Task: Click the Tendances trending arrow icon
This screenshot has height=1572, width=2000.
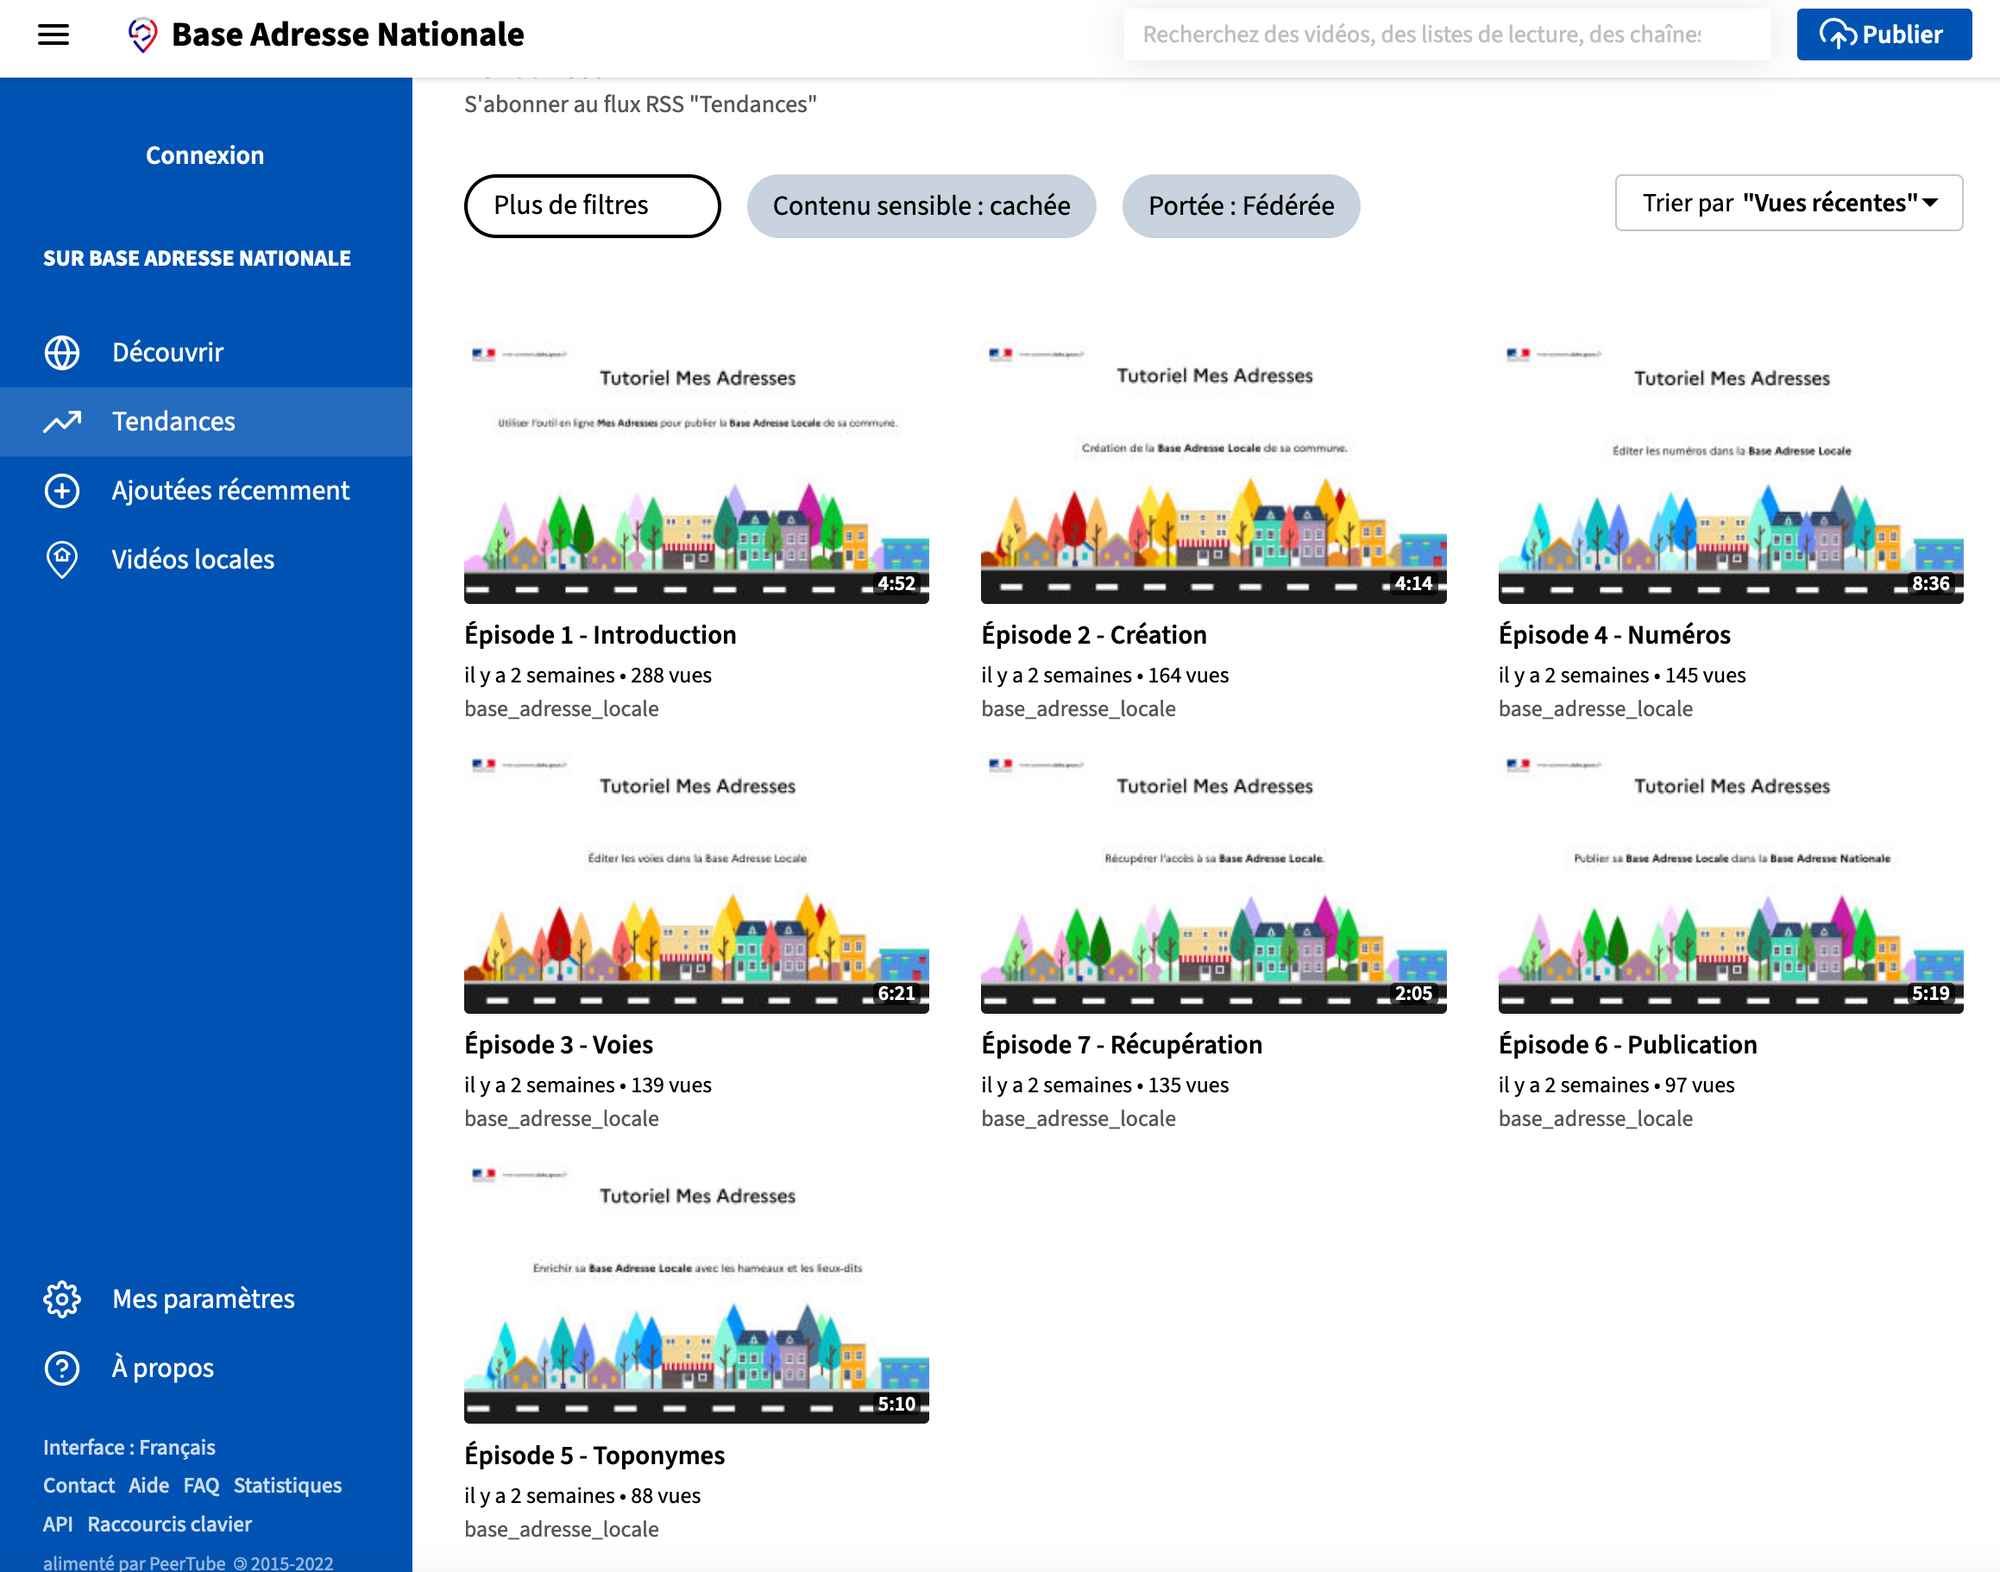Action: (62, 422)
